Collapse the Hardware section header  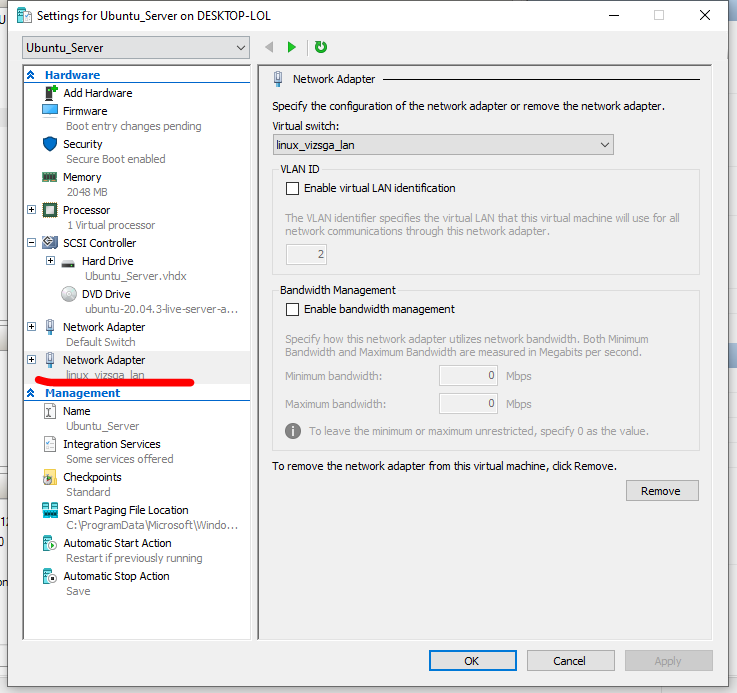(31, 75)
